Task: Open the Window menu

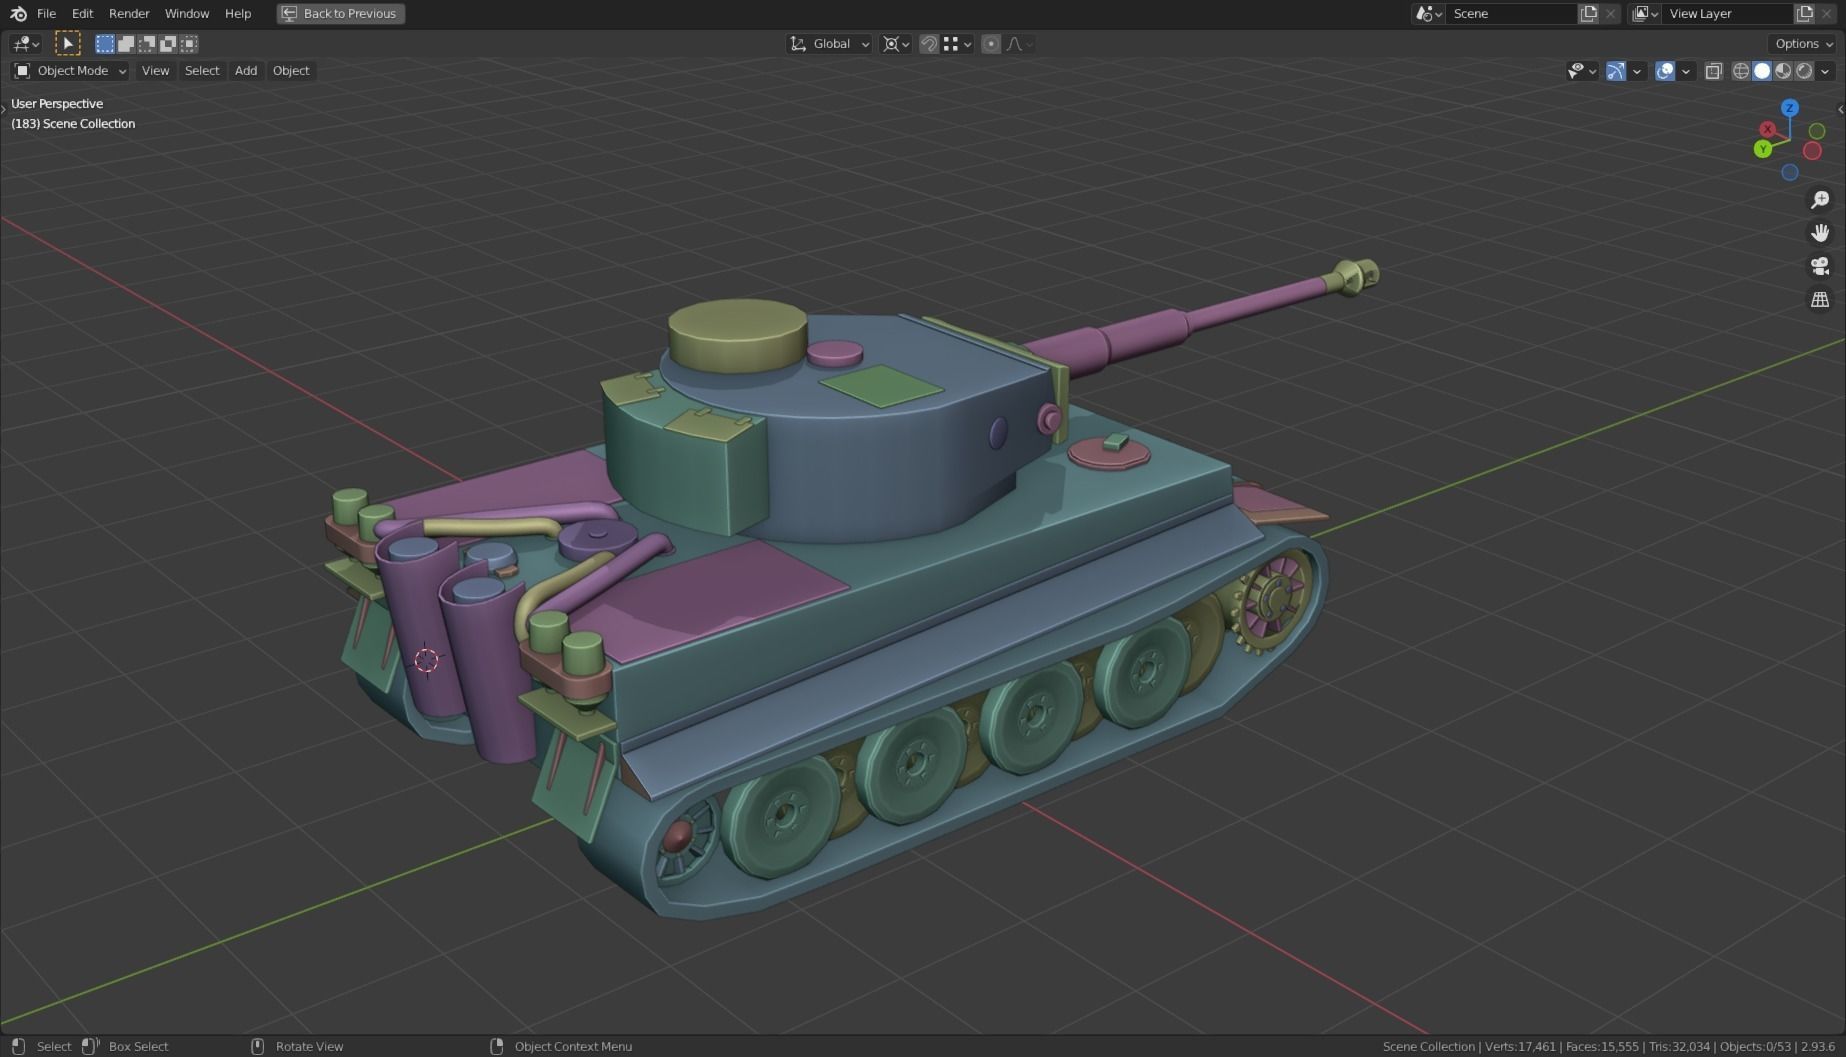Action: [x=187, y=14]
